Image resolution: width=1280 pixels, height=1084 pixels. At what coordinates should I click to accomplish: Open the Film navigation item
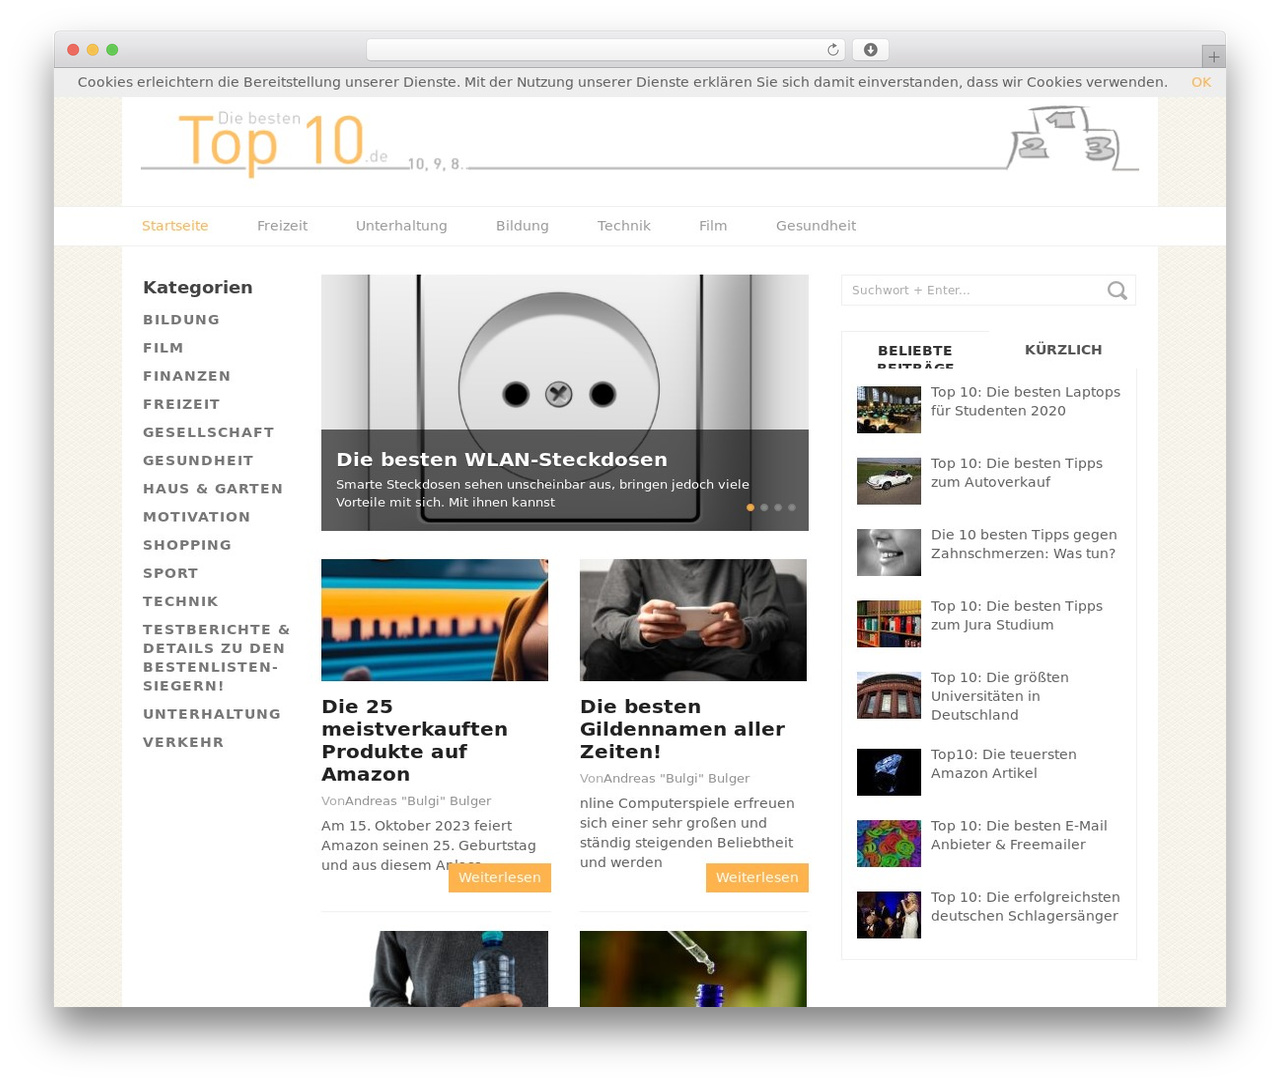[x=713, y=226]
